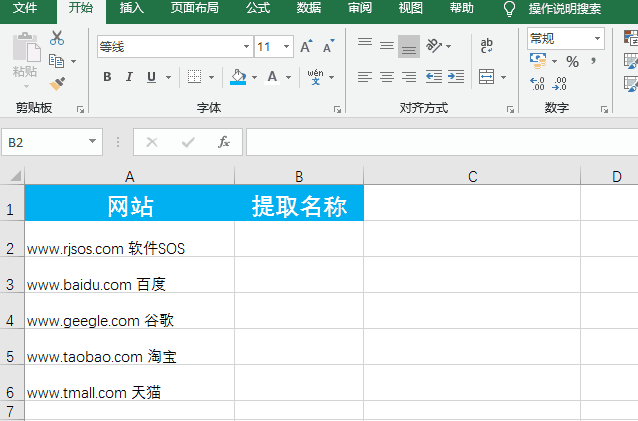Open alignment dialog launcher in 对齐方式 group

coord(510,109)
